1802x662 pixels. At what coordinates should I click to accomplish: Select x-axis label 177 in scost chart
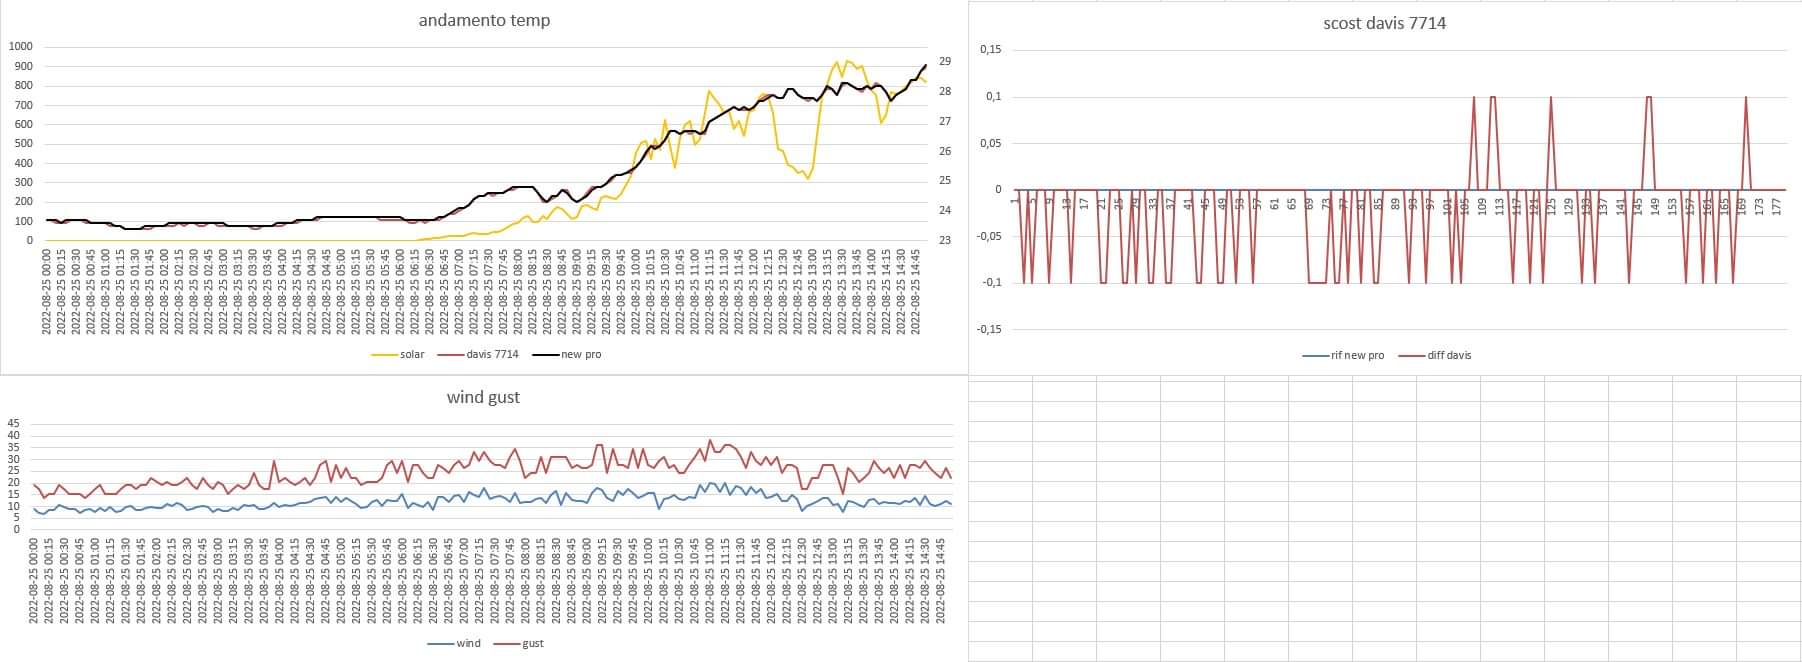pyautogui.click(x=1776, y=205)
